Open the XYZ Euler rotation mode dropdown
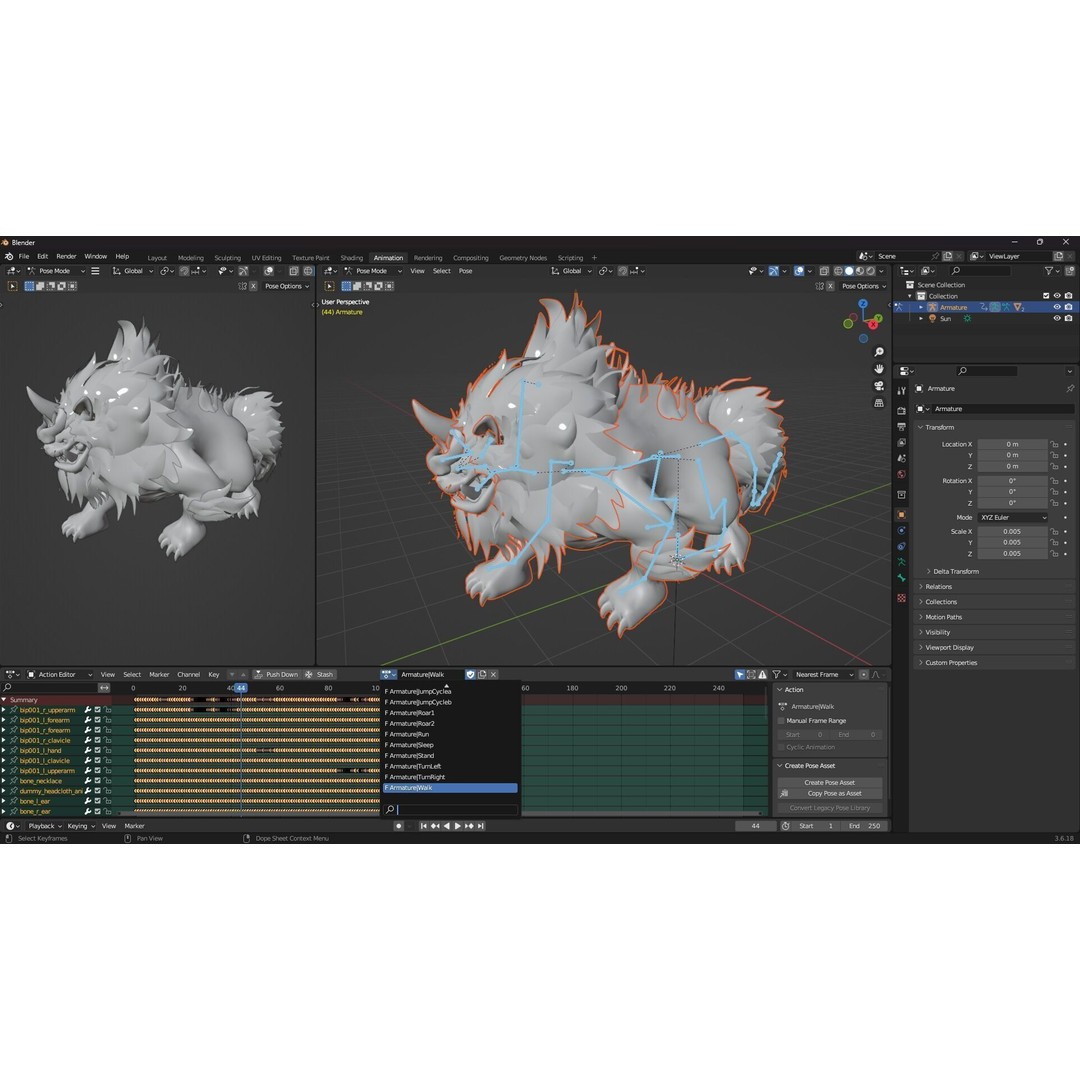The image size is (1080, 1080). pos(1012,517)
